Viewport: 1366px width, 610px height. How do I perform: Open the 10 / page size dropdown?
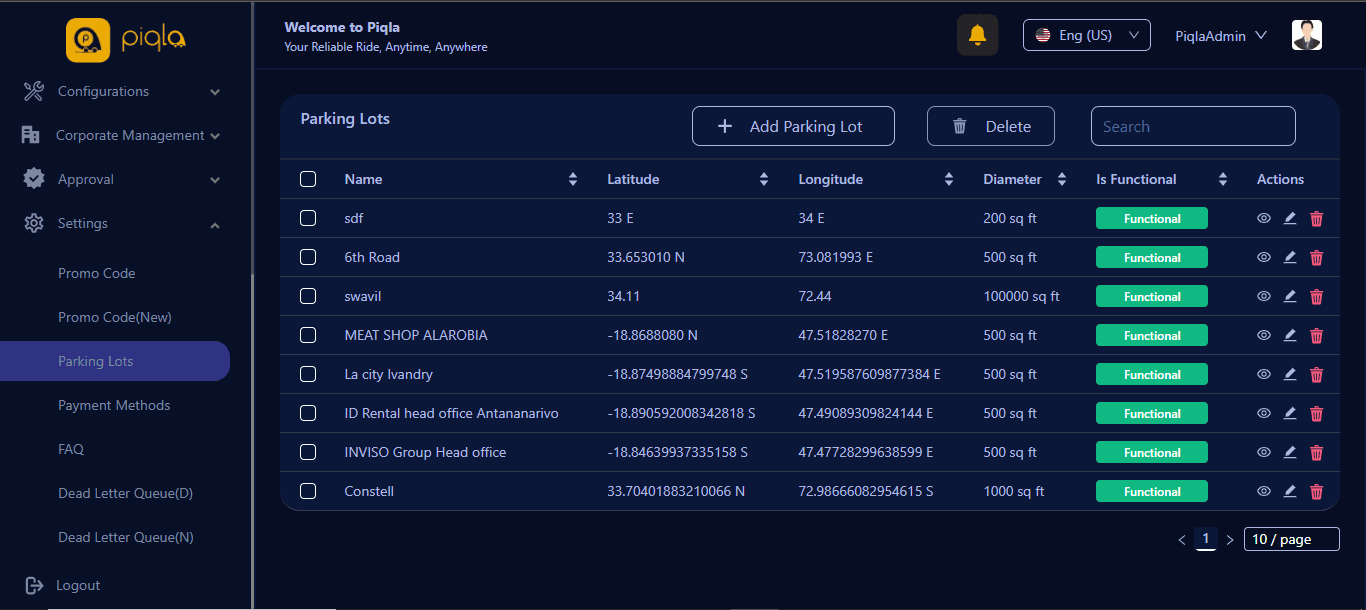pos(1292,539)
